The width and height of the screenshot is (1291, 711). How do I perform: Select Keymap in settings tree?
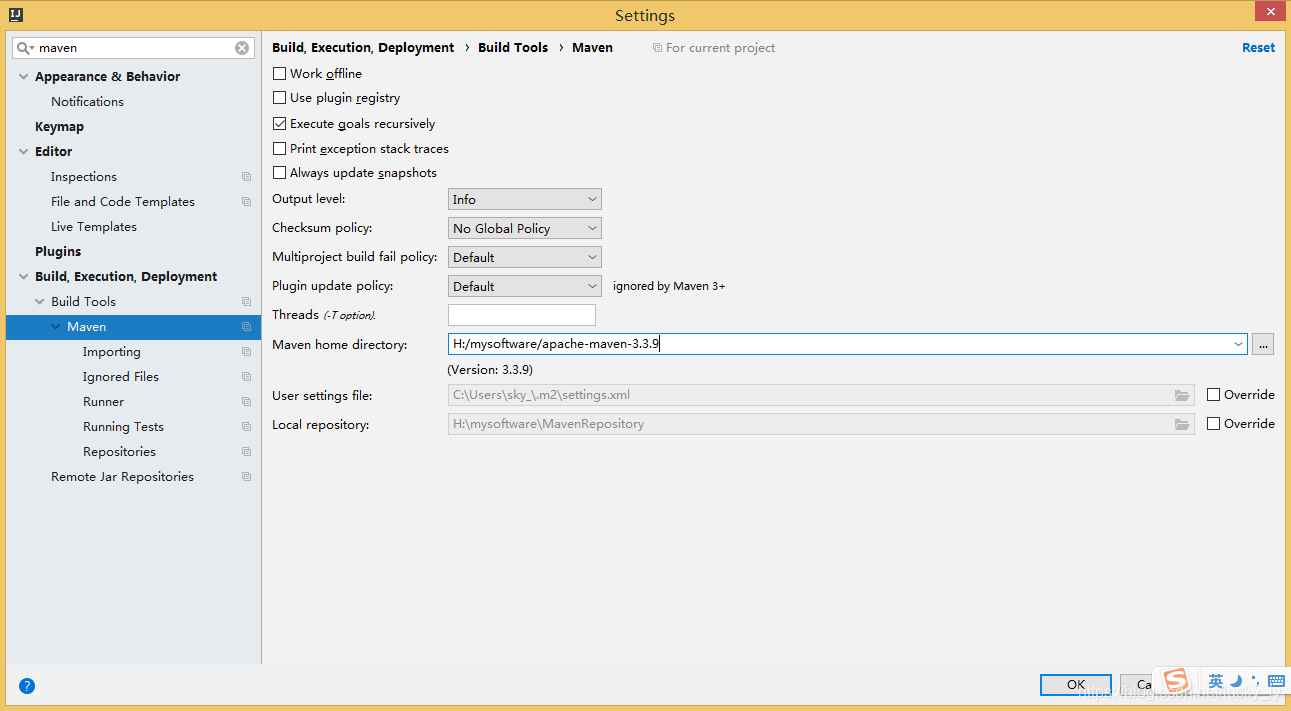59,127
